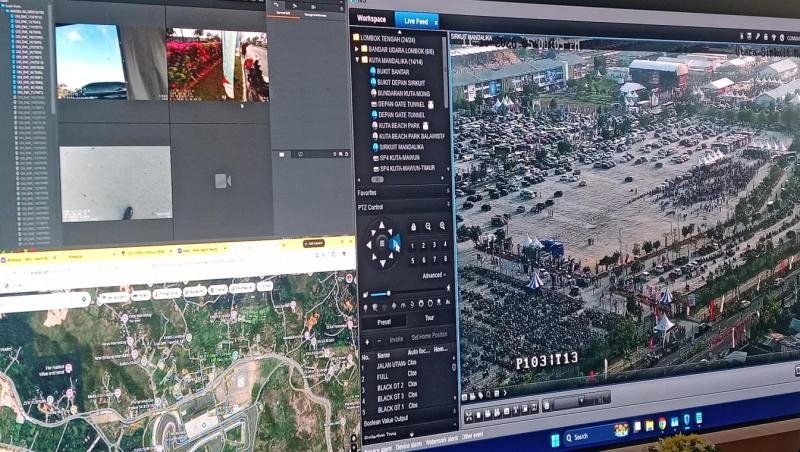Select the SIRKUIT MANDALIKA camera

click(398, 147)
